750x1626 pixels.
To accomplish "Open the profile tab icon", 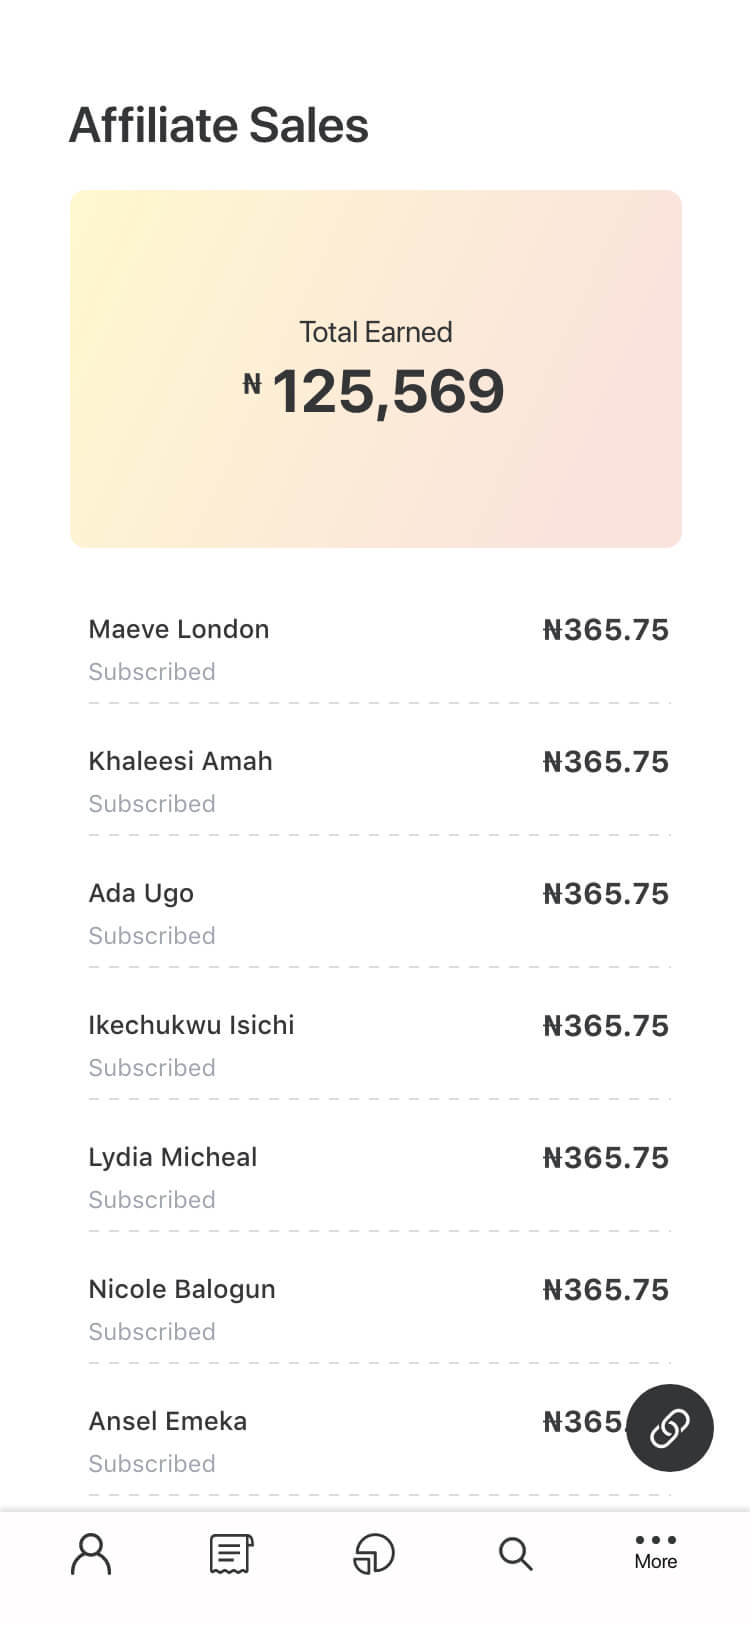I will point(91,1553).
